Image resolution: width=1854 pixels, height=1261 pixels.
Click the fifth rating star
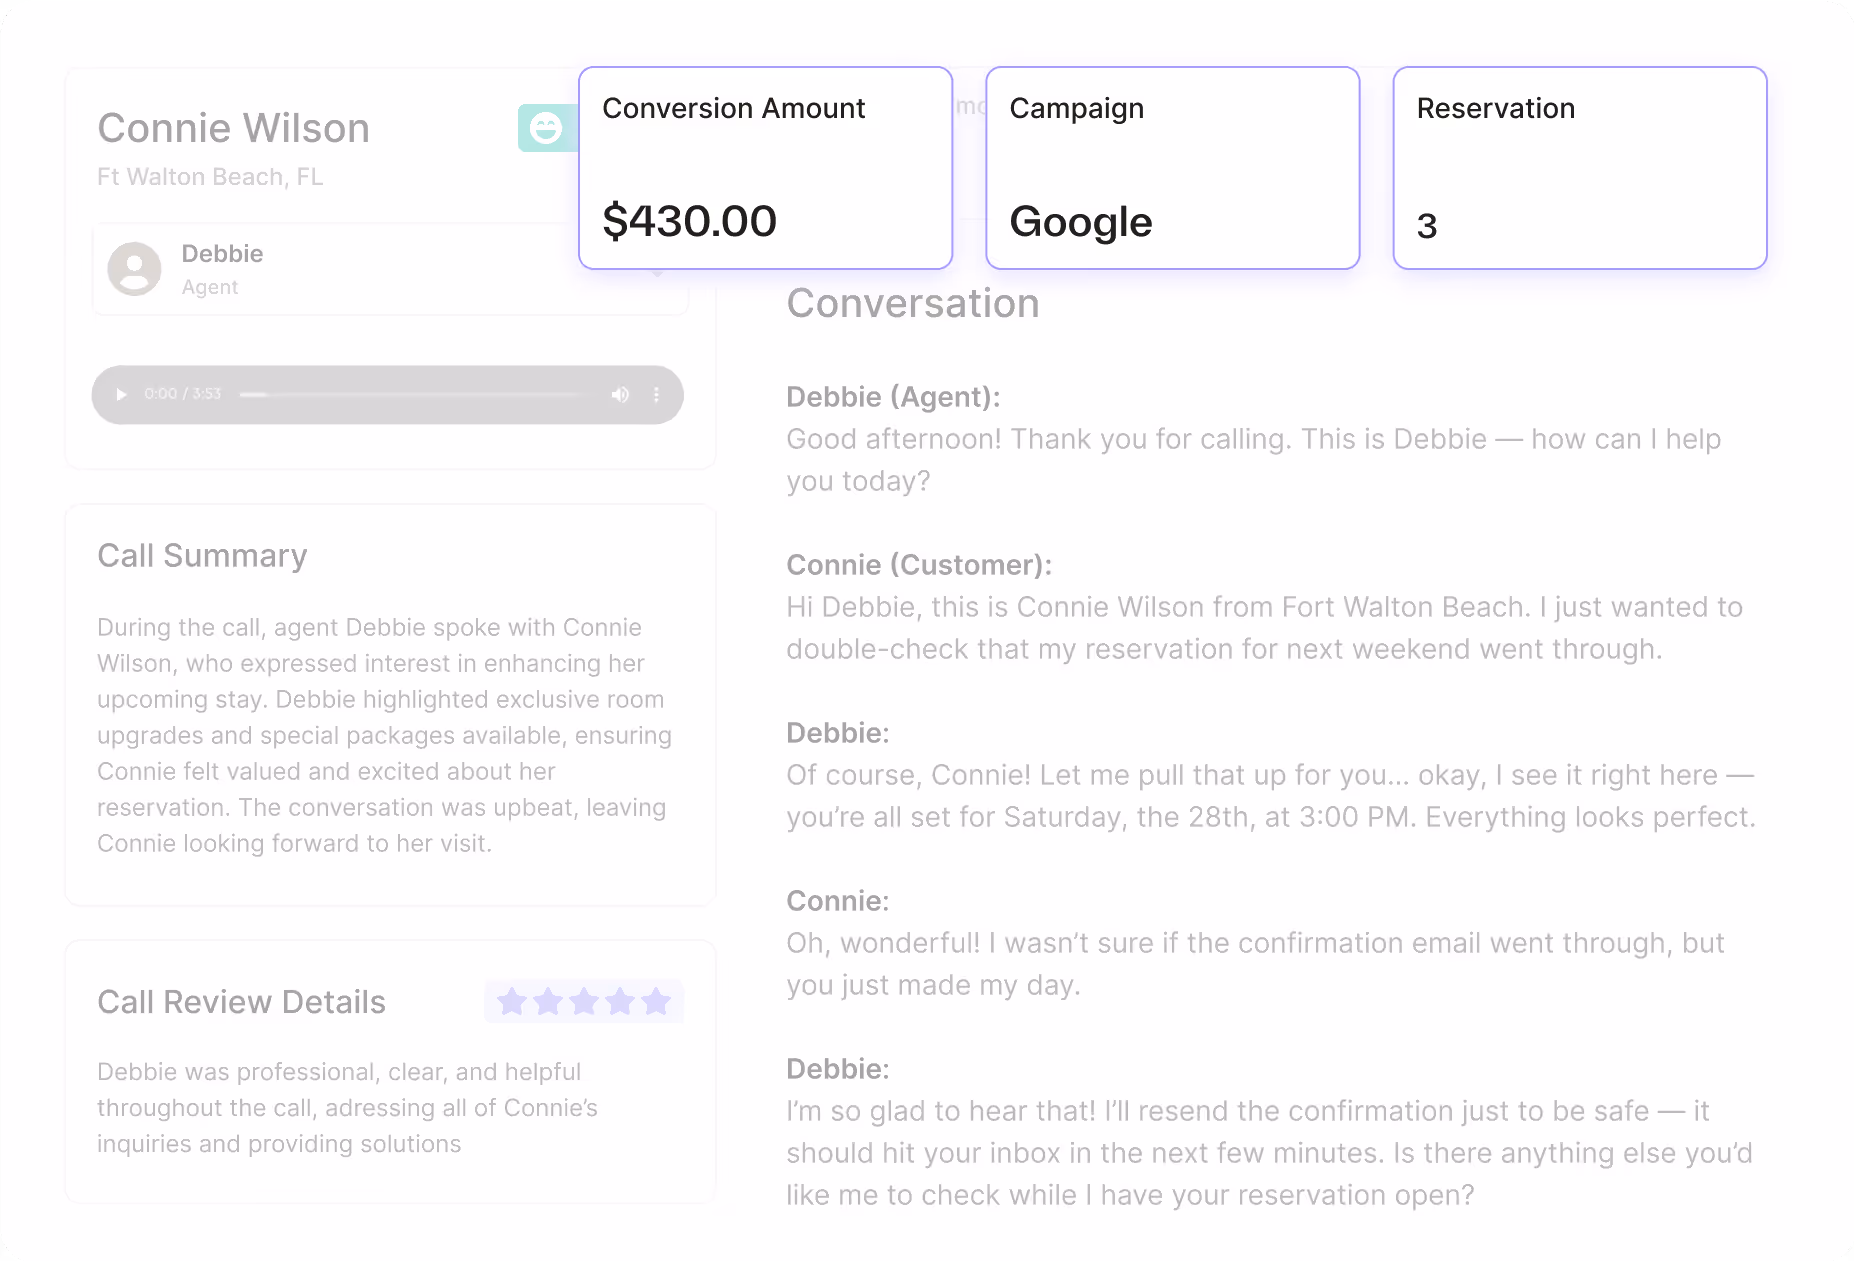click(x=656, y=1001)
